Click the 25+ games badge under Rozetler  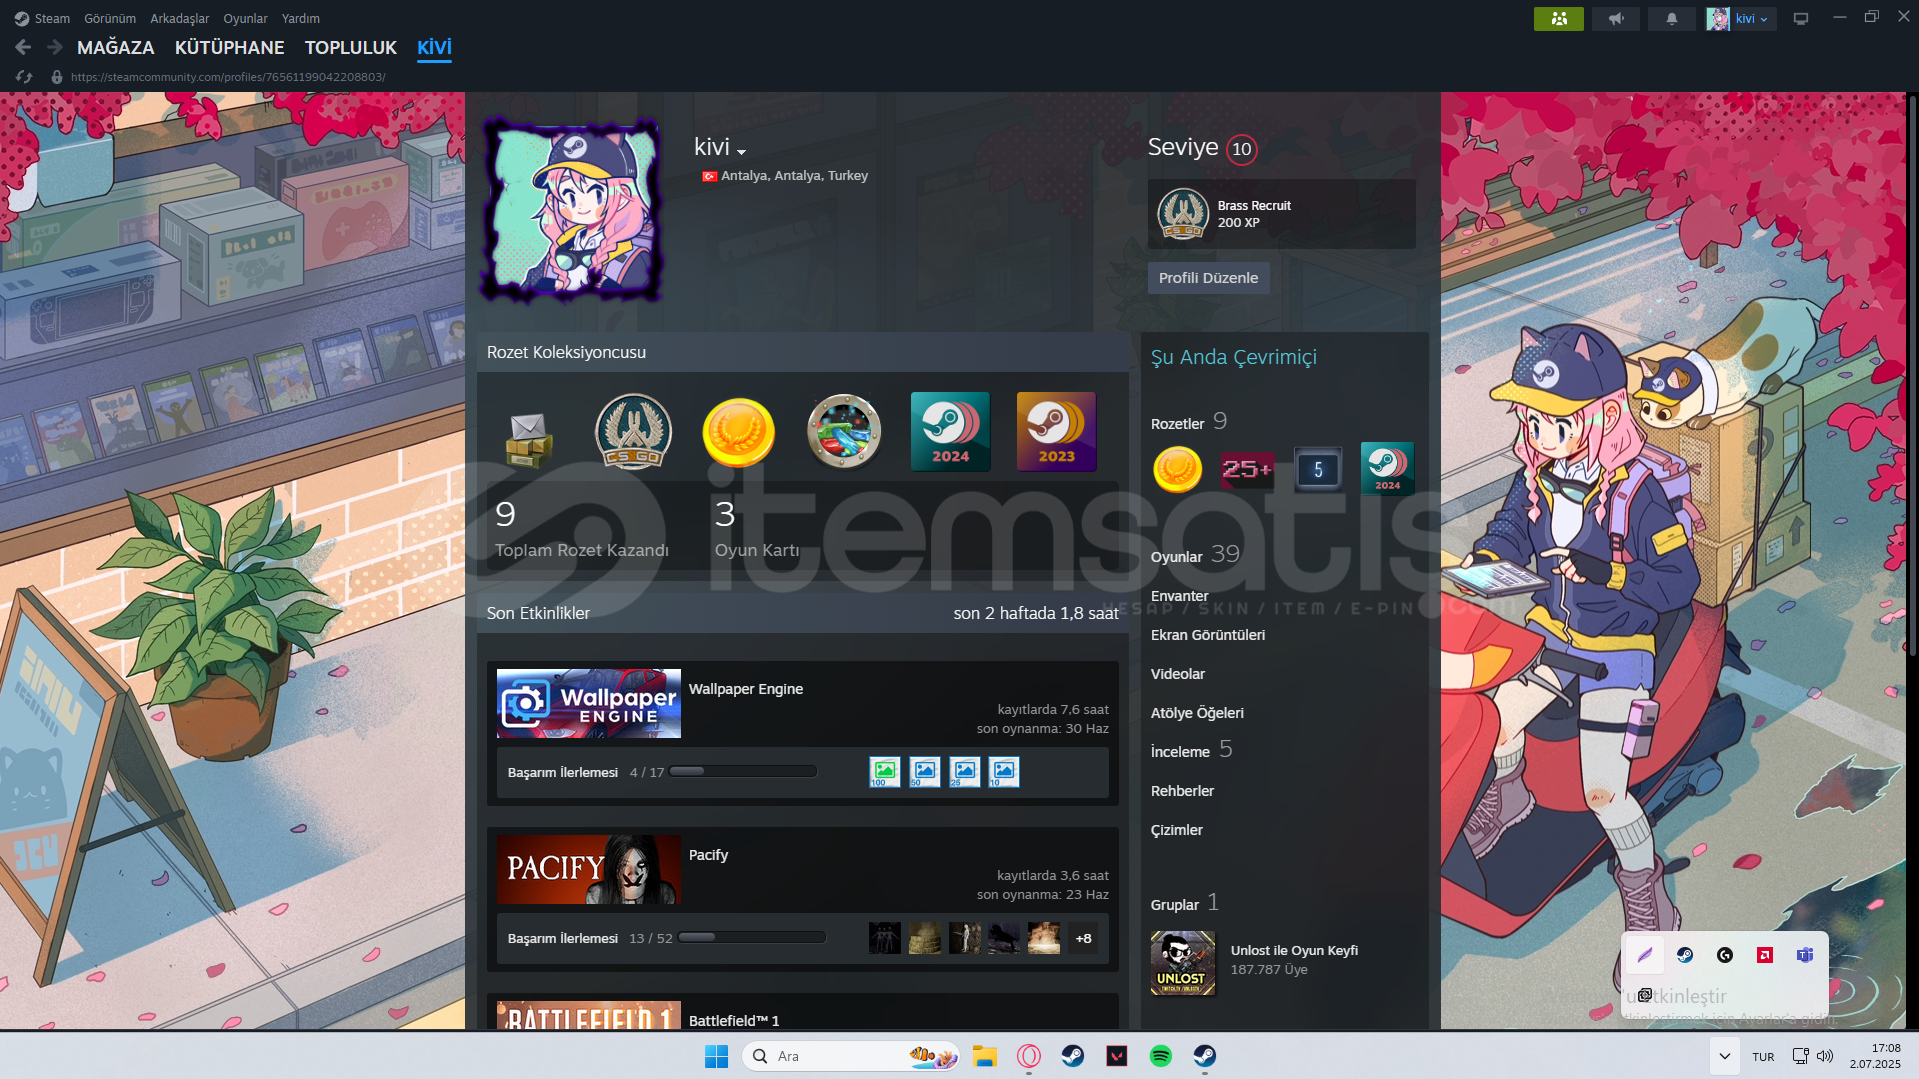[1247, 469]
